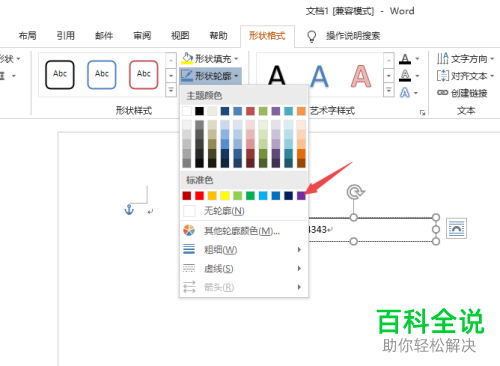Click the 文字方向 text direction icon
The height and width of the screenshot is (366, 500).
(x=443, y=59)
